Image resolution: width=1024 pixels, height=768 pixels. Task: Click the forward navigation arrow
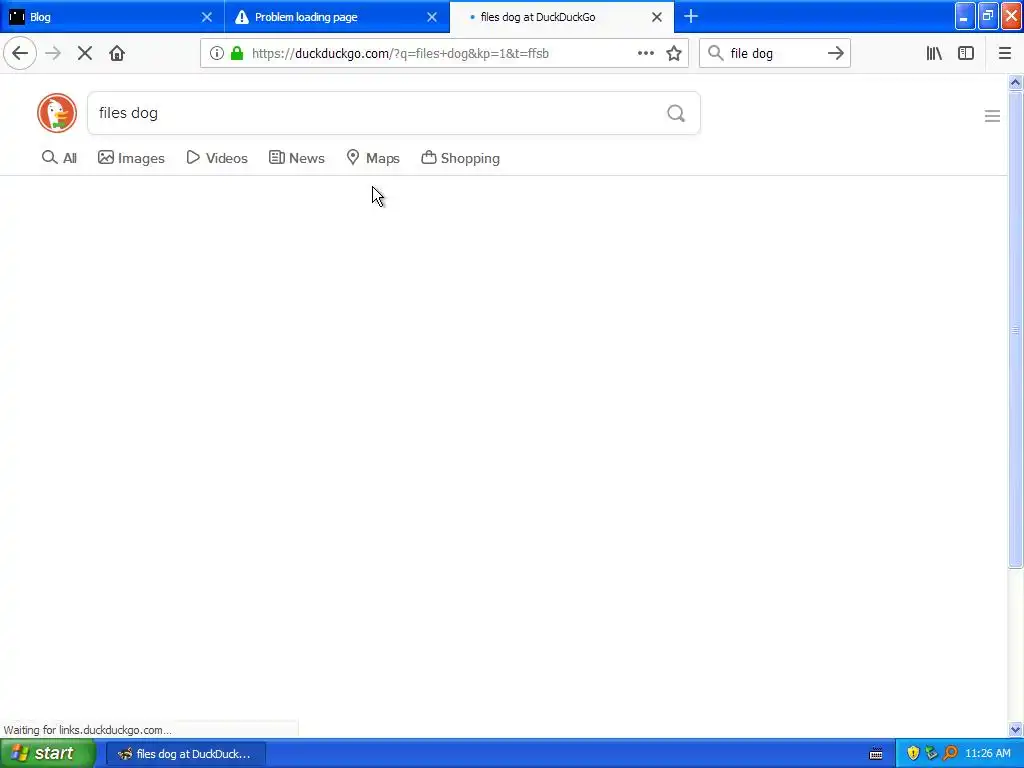53,54
